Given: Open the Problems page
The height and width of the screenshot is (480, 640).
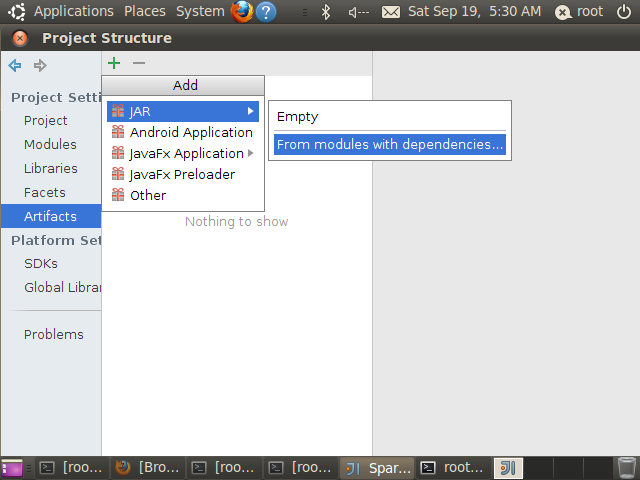Looking at the screenshot, I should click(53, 335).
